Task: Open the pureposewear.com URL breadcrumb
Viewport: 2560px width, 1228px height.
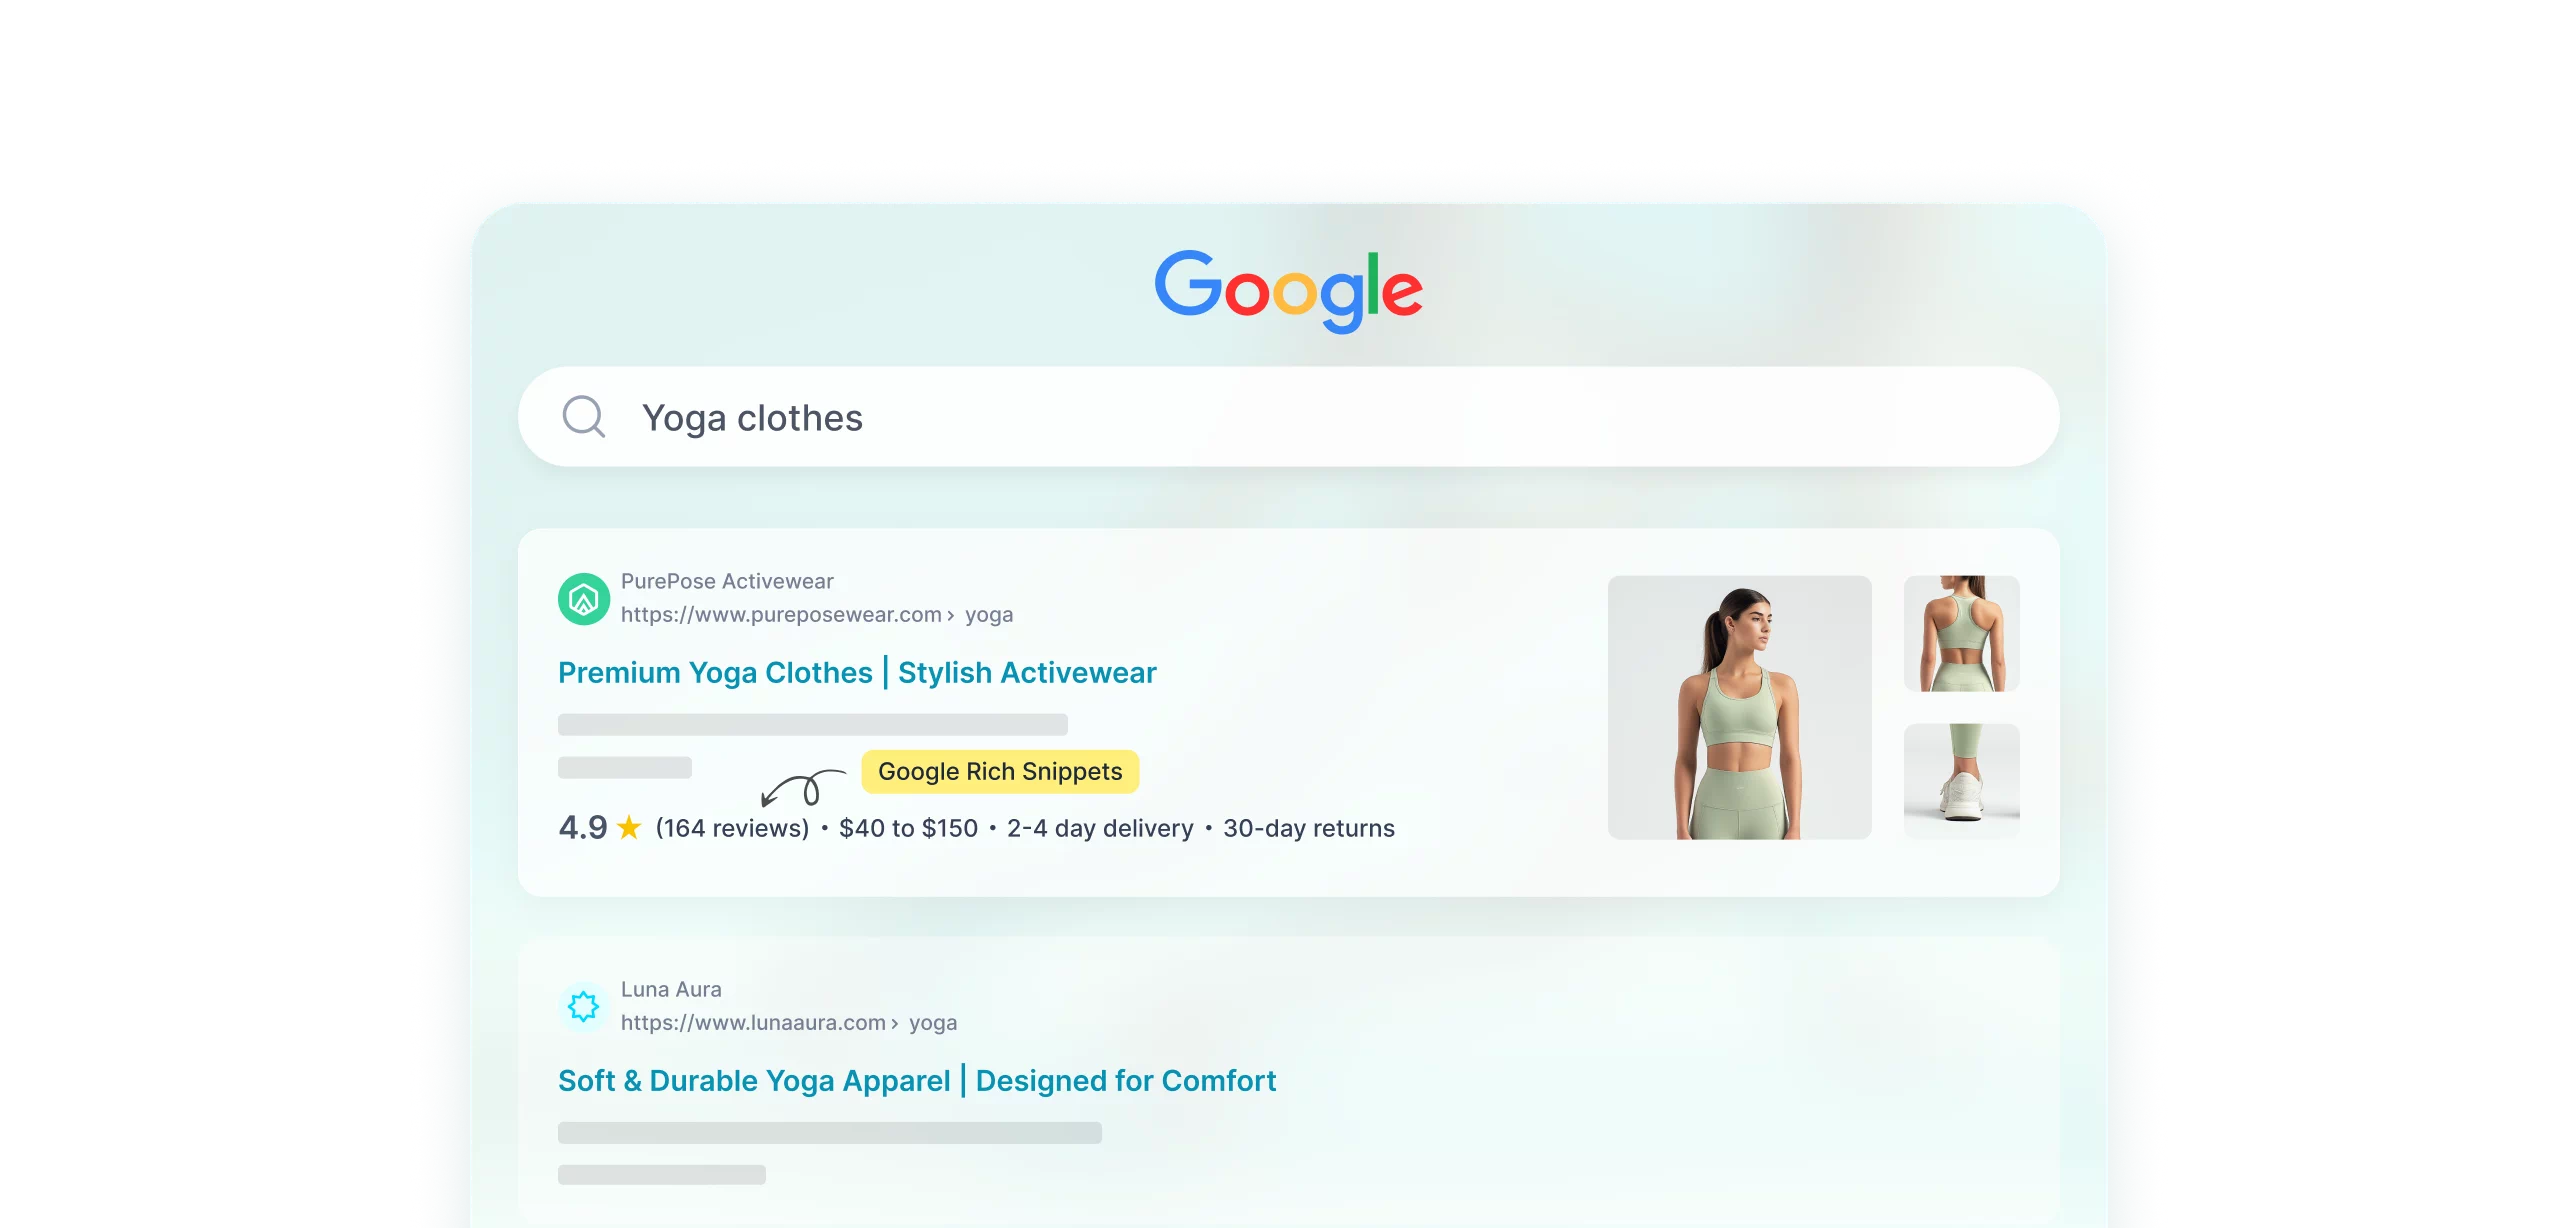Action: tap(817, 614)
